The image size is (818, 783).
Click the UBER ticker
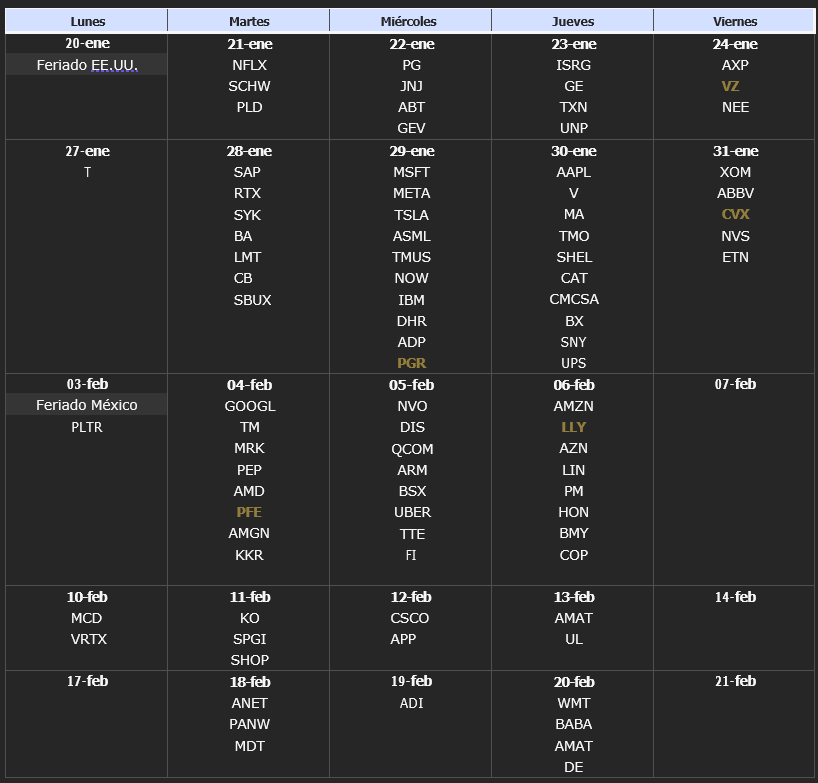(x=412, y=512)
